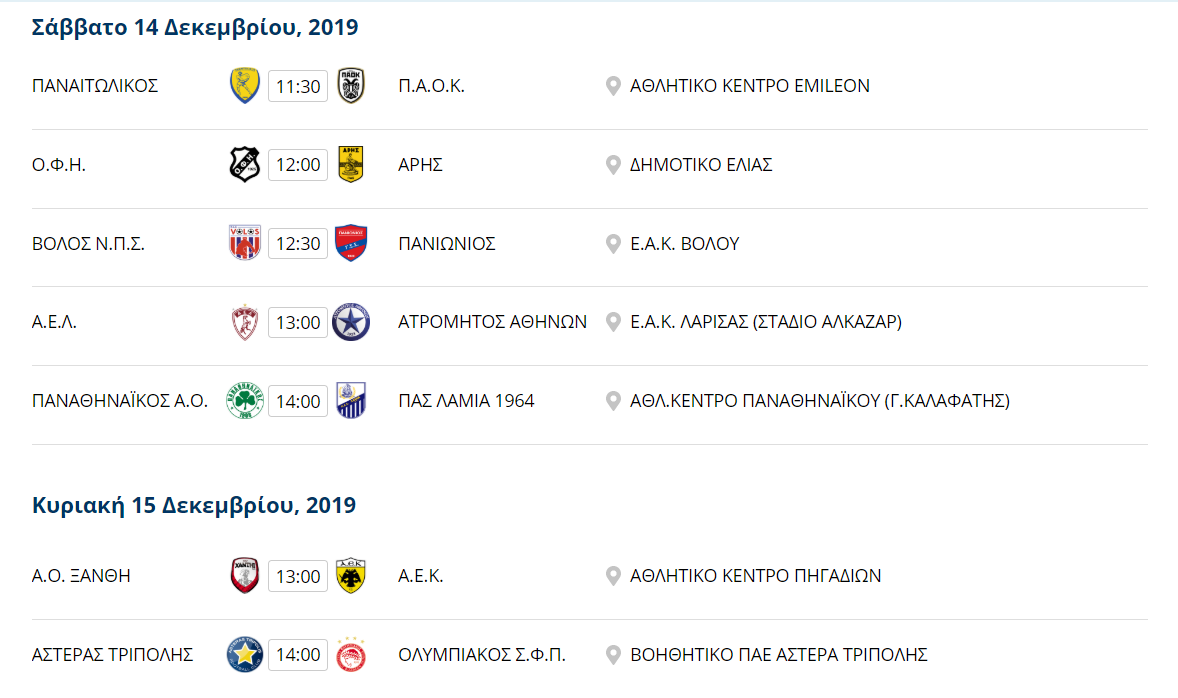1178x698 pixels.
Task: Open the 11:30 match time box
Action: (298, 86)
